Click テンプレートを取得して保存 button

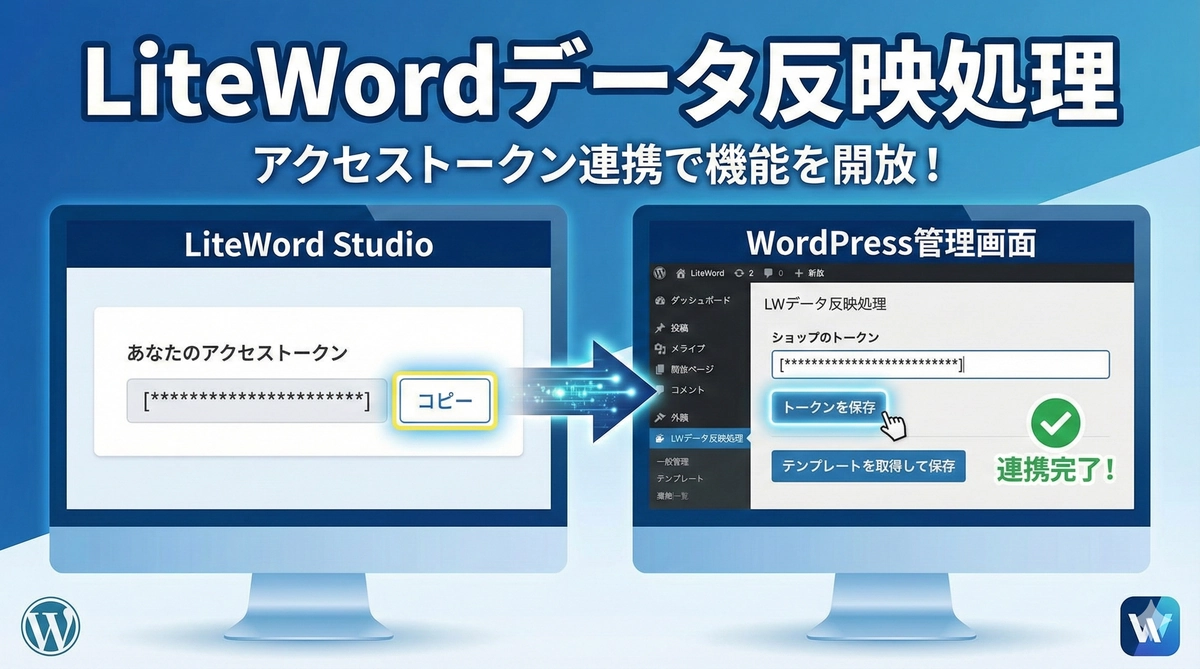(868, 466)
